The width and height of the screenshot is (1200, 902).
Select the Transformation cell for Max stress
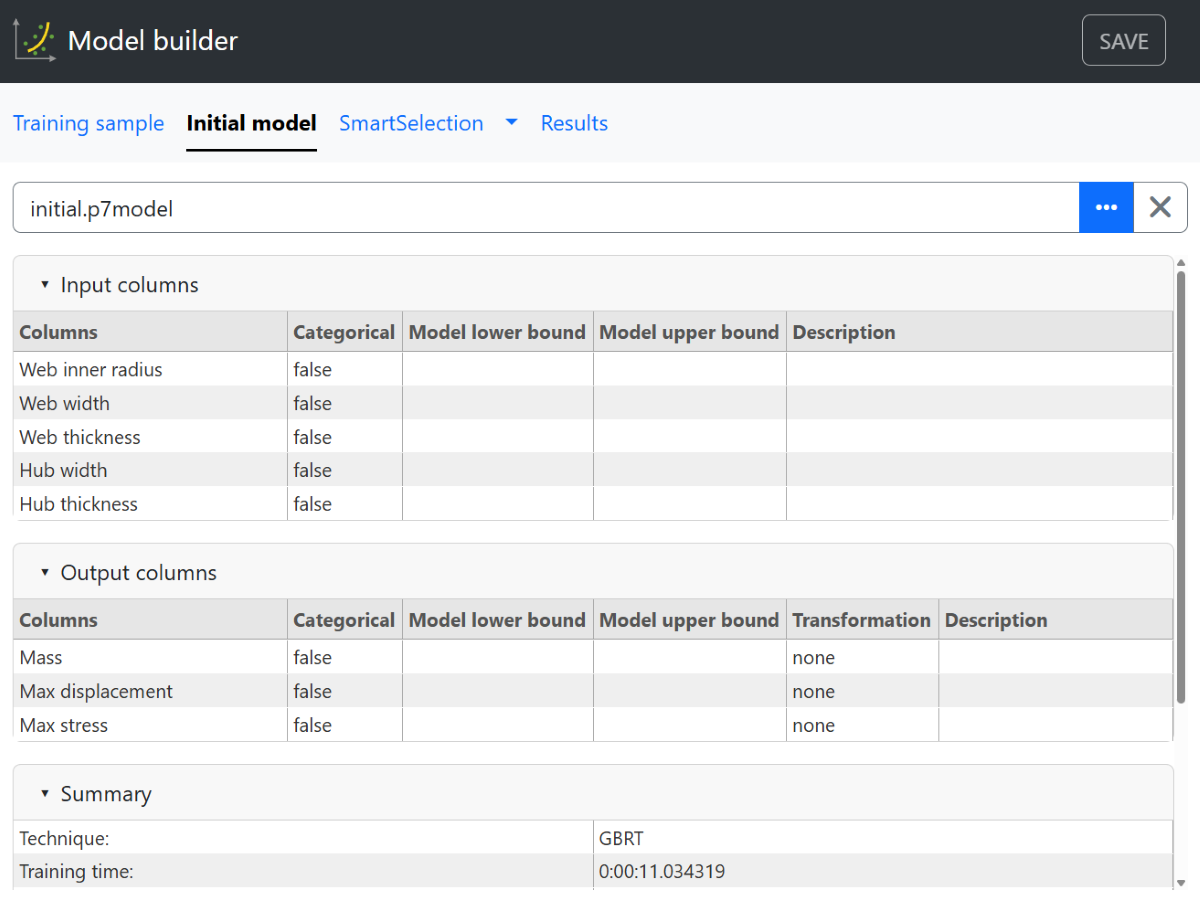[861, 725]
